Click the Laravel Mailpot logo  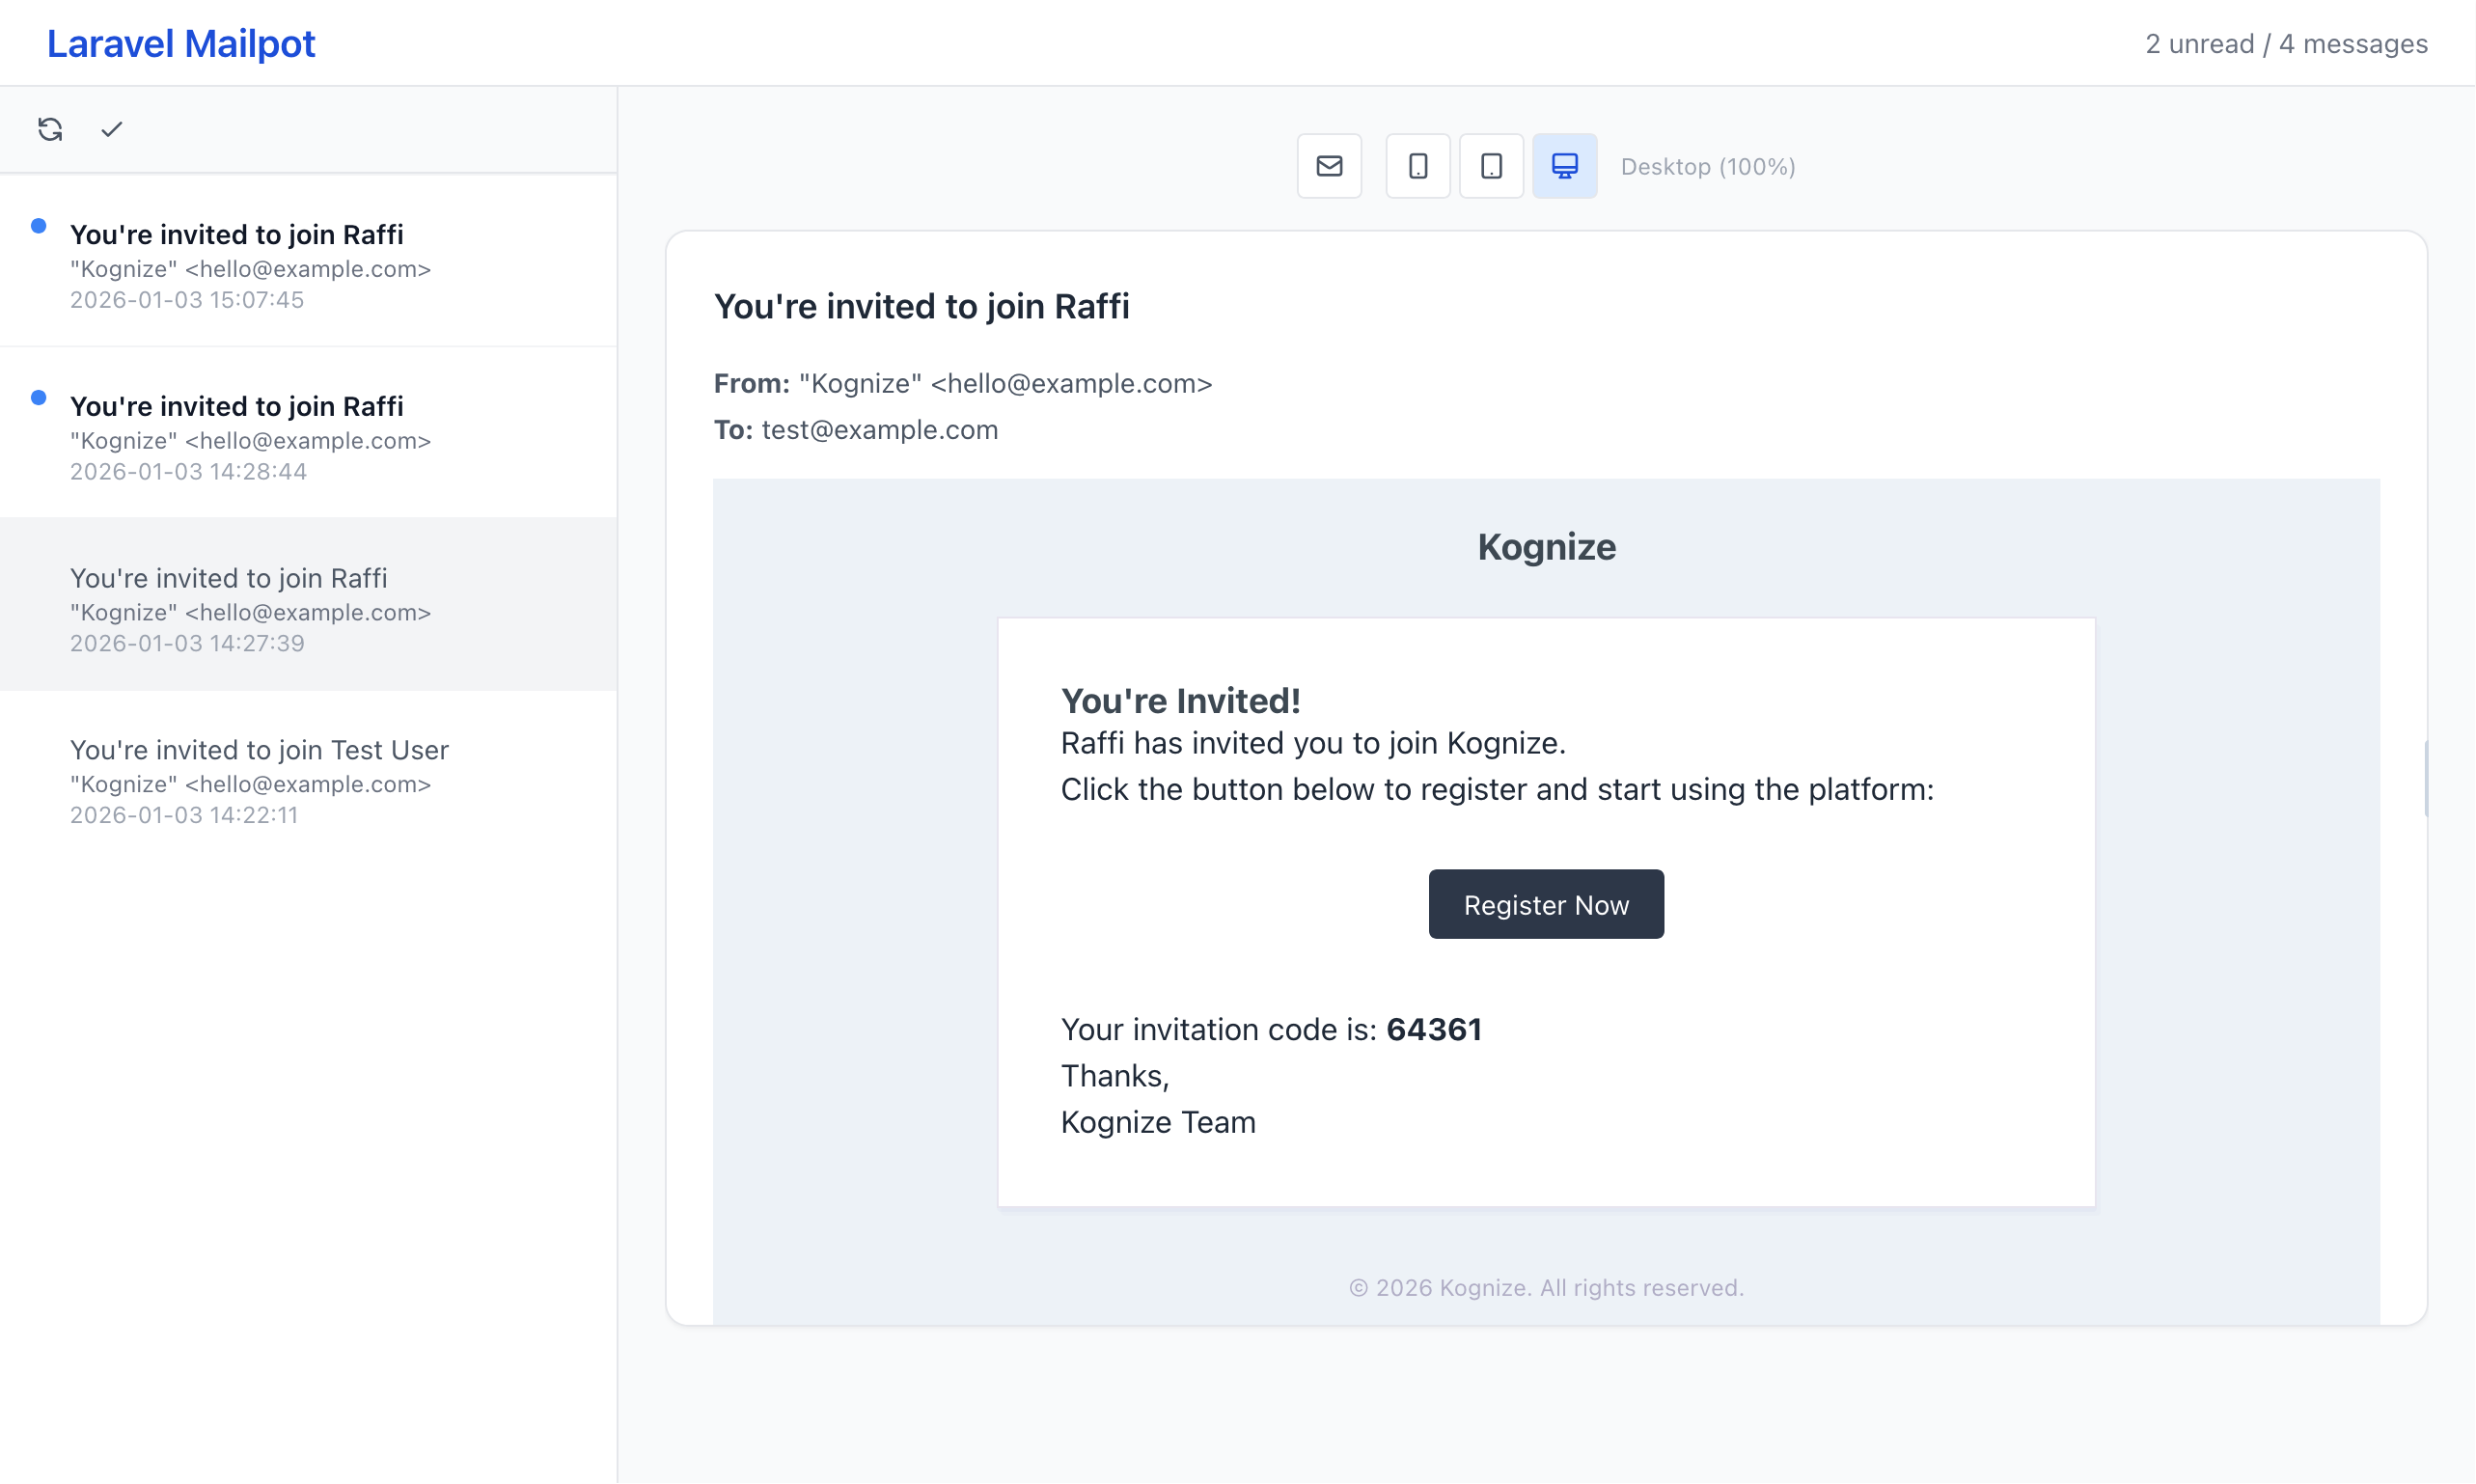tap(180, 43)
